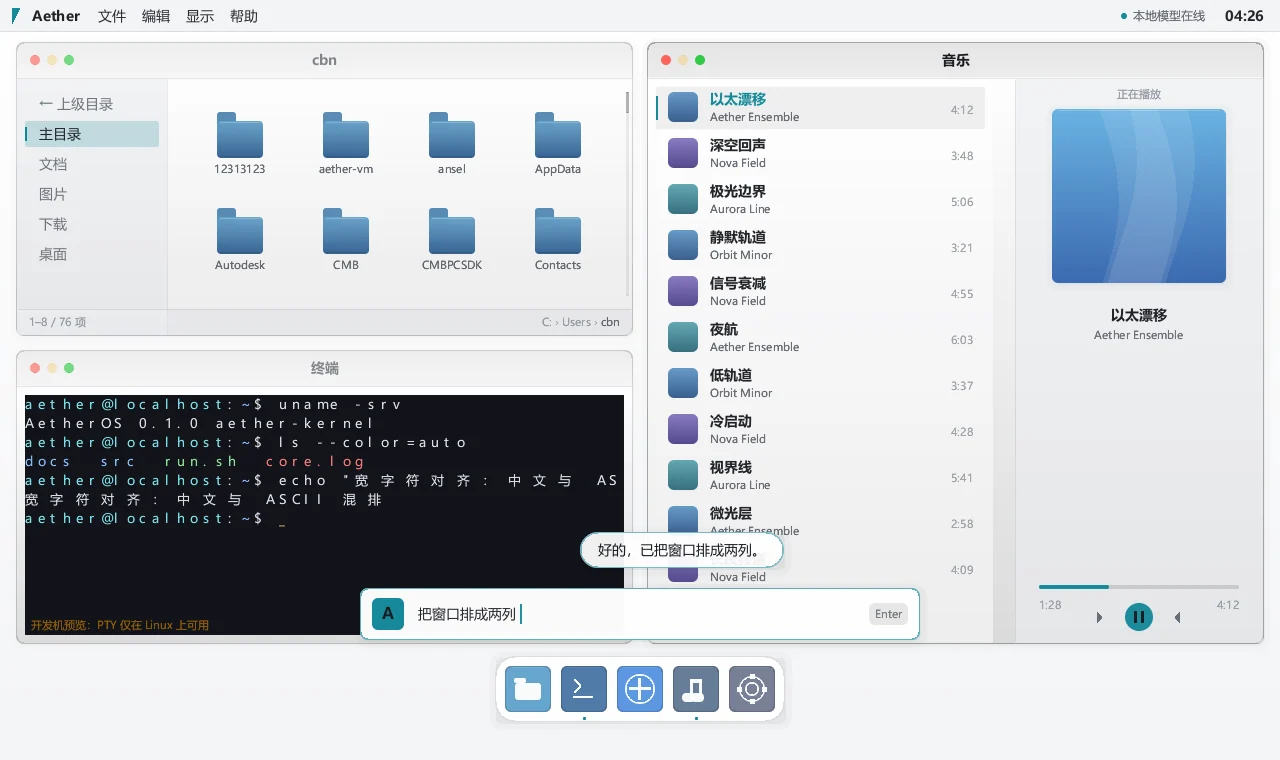Open the 编辑 menu

[x=156, y=16]
